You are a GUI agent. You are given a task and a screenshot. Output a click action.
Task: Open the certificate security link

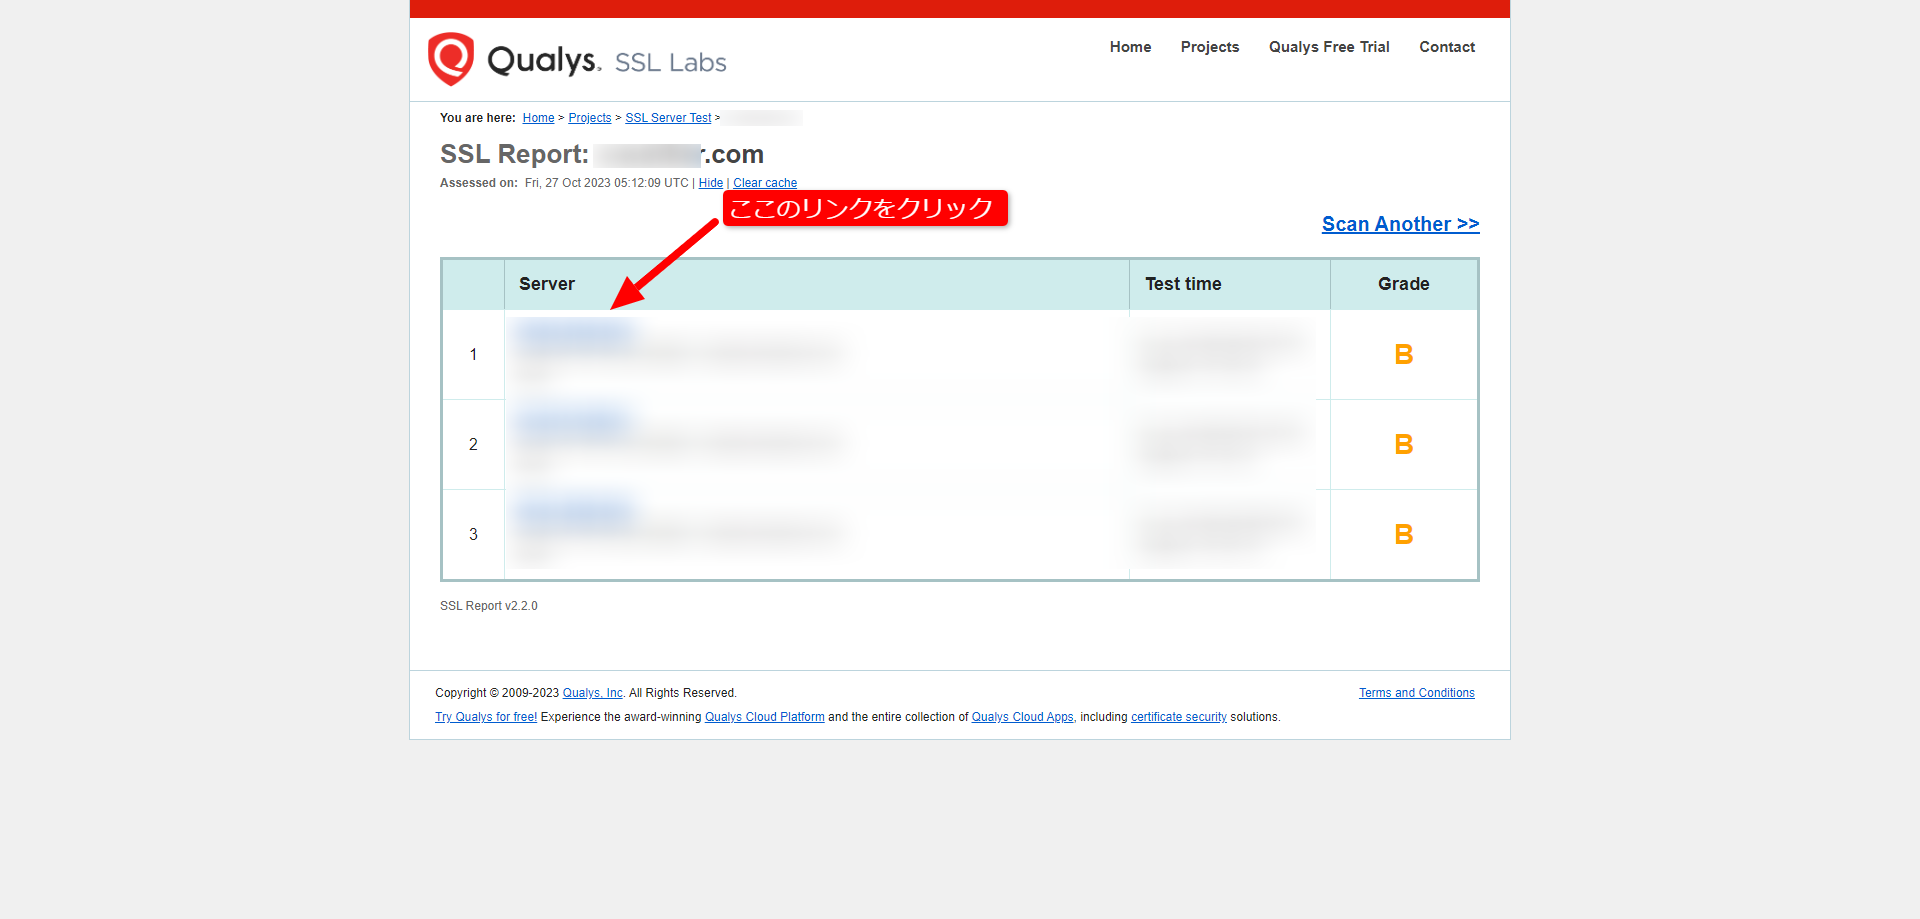point(1179,717)
